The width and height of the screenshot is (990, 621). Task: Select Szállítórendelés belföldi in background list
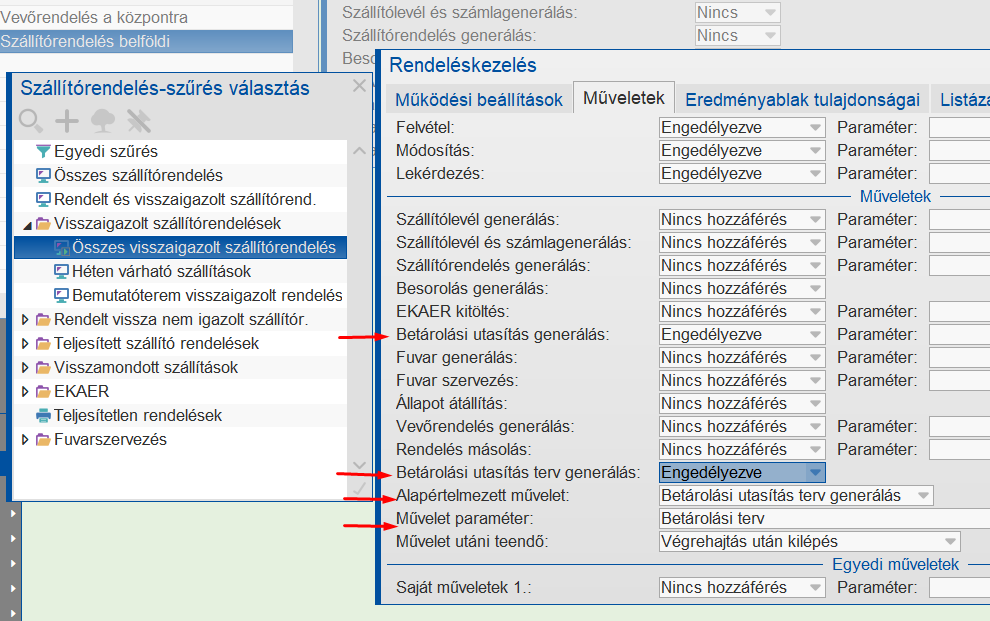[146, 42]
